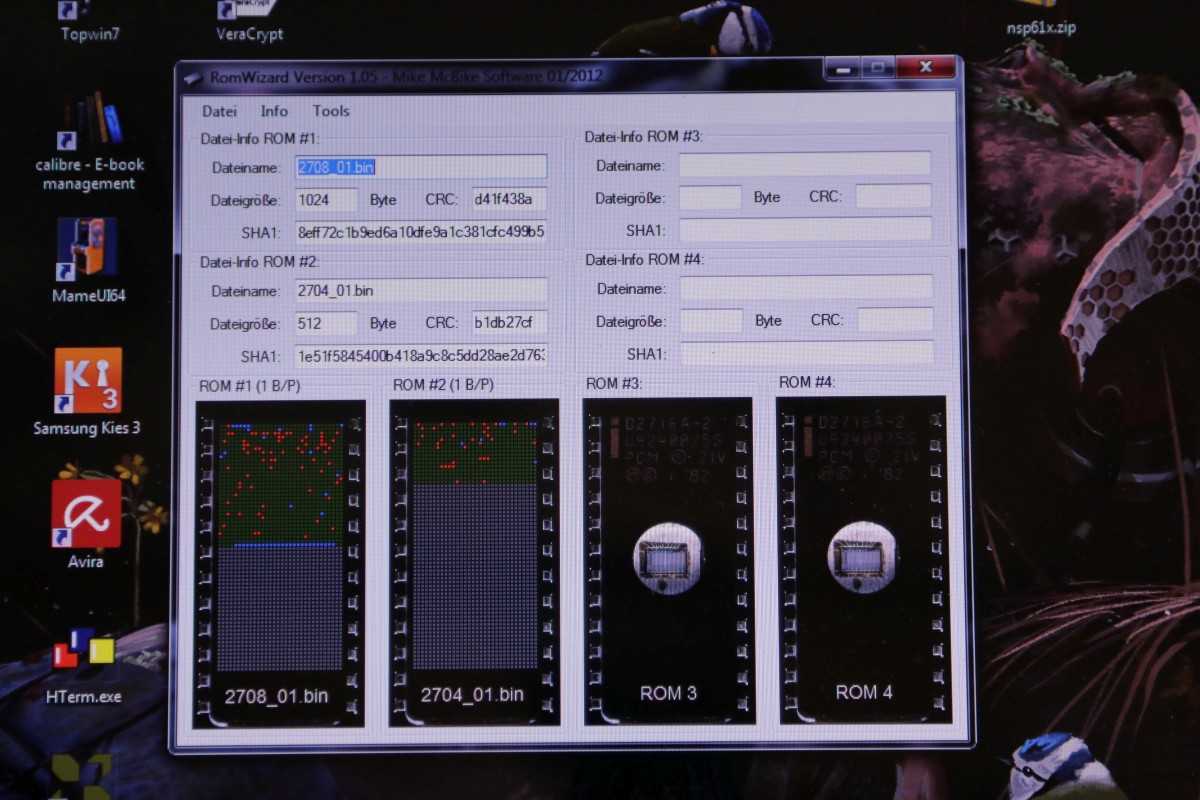Open the Tools menu
The width and height of the screenshot is (1200, 800).
click(x=331, y=111)
